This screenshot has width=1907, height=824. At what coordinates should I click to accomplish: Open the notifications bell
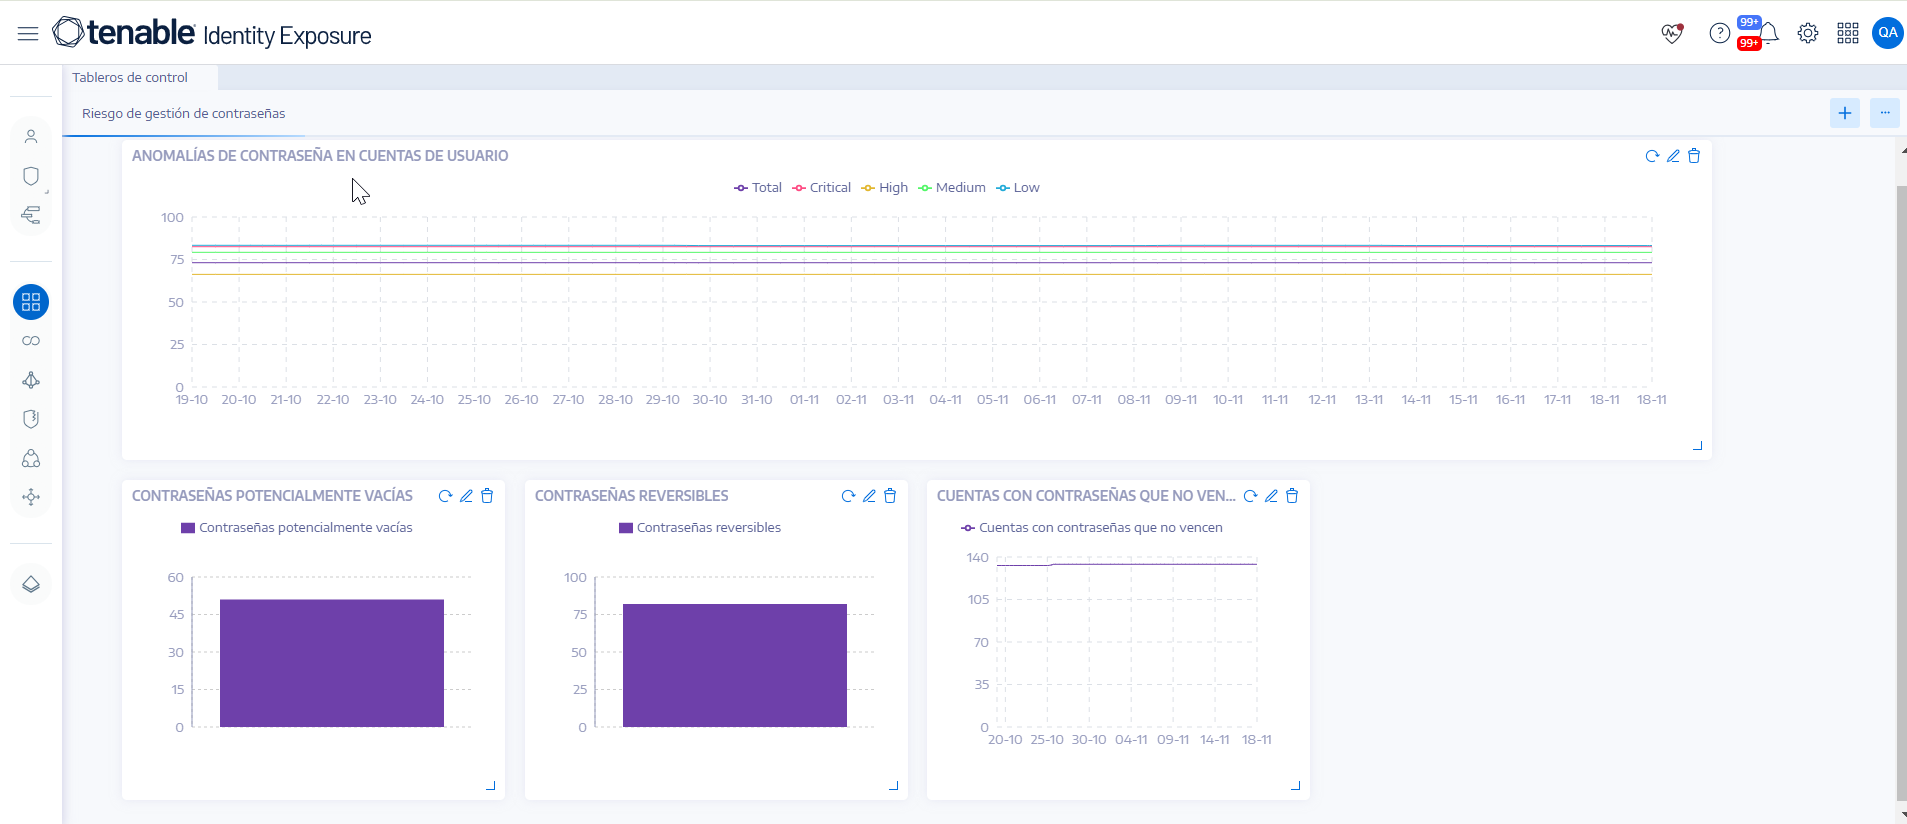[1769, 33]
